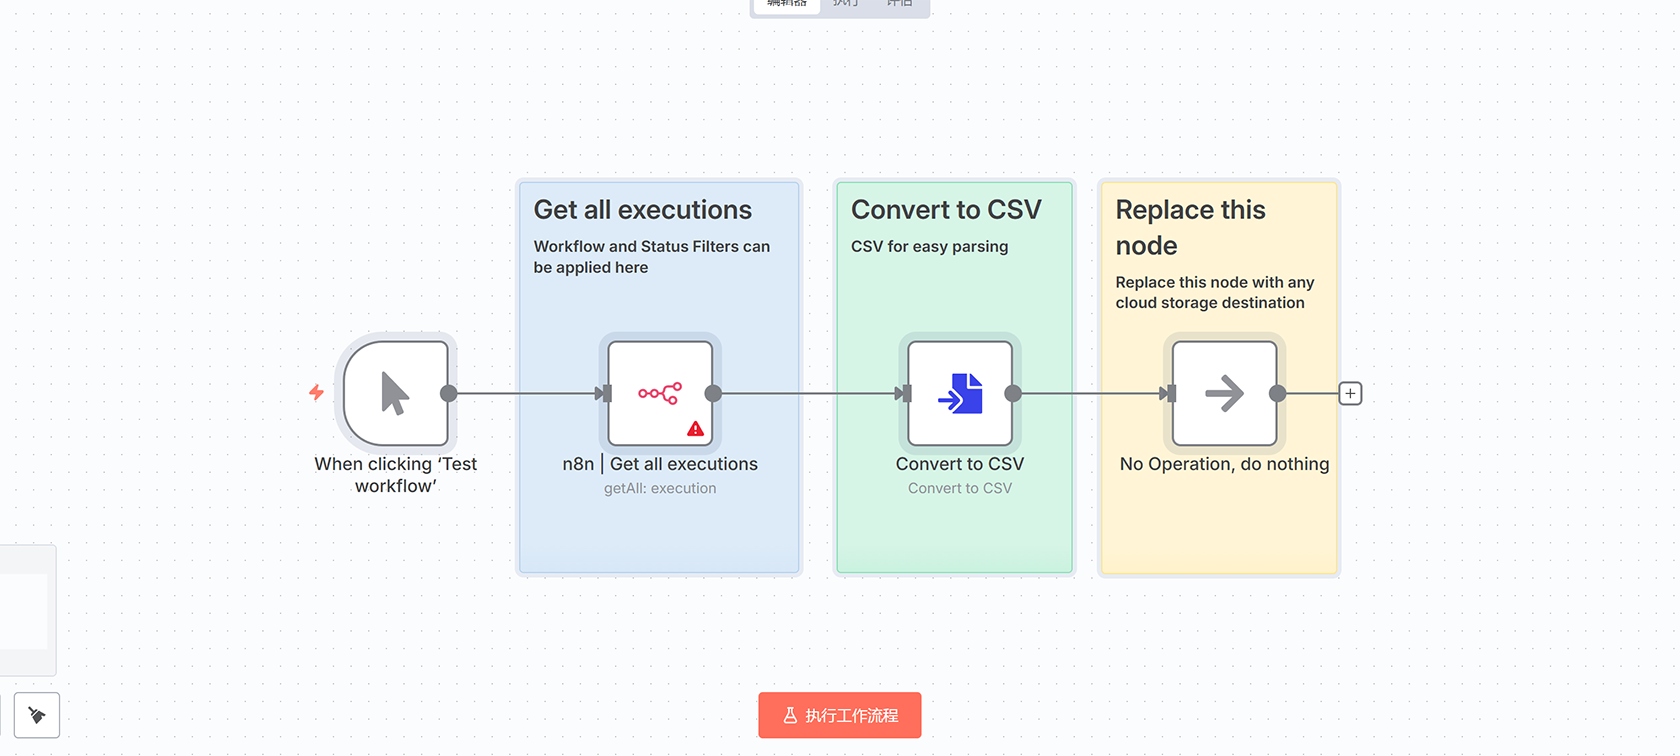Select the manual trigger node cursor icon

click(x=396, y=393)
